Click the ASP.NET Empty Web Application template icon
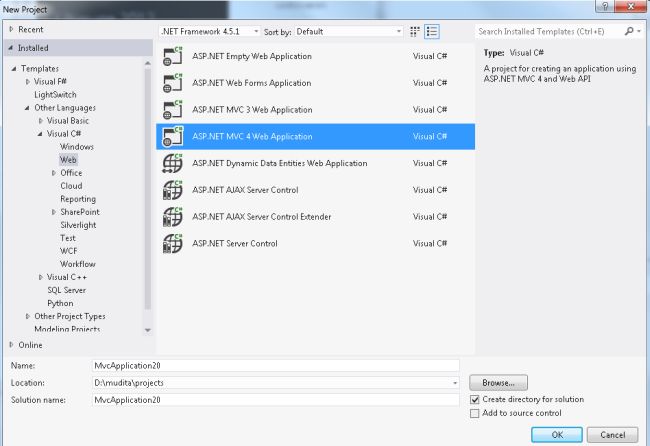The image size is (650, 446). pyautogui.click(x=172, y=56)
